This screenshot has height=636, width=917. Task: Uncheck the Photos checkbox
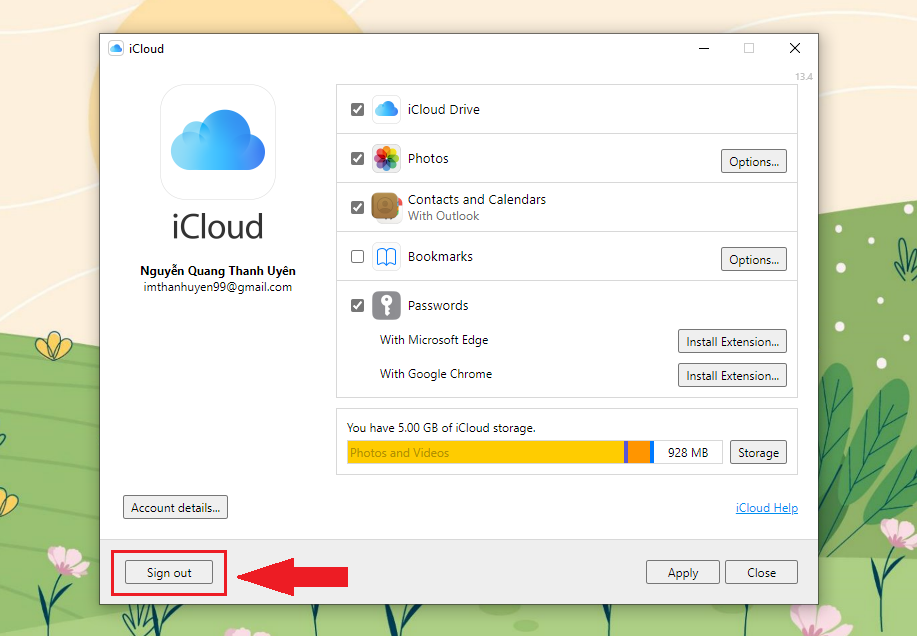(x=357, y=158)
